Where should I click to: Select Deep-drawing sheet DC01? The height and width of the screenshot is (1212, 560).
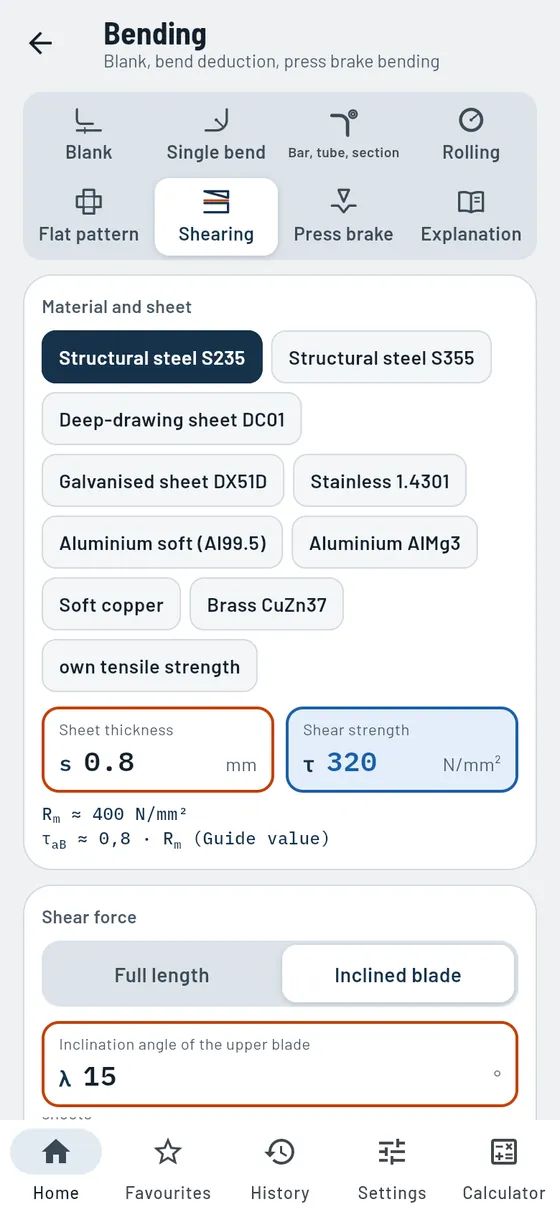(172, 419)
